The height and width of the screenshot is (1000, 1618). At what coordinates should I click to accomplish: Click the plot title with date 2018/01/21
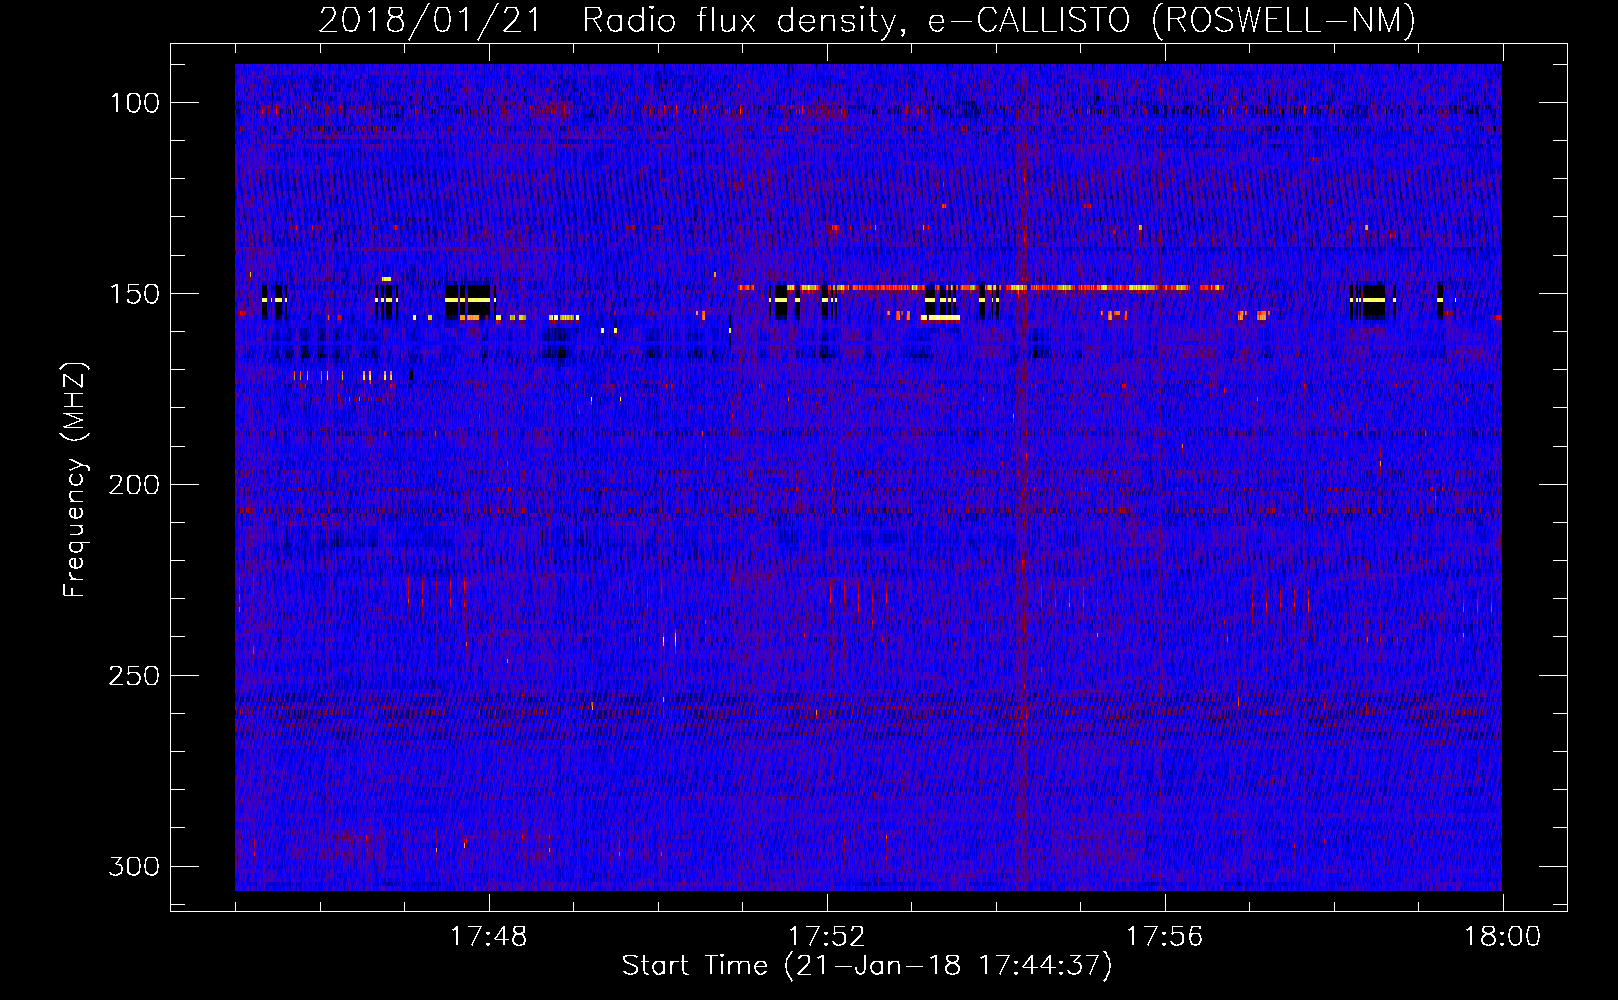click(x=867, y=20)
